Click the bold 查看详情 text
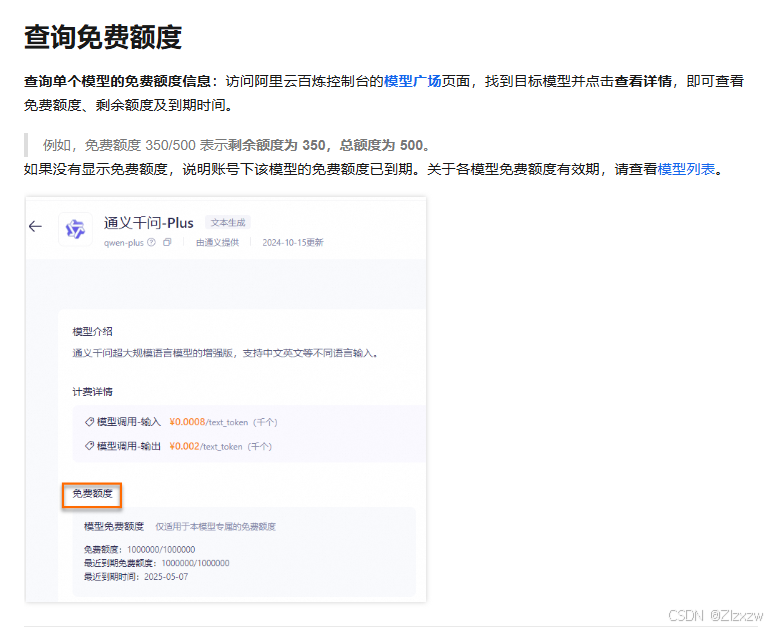 [643, 81]
